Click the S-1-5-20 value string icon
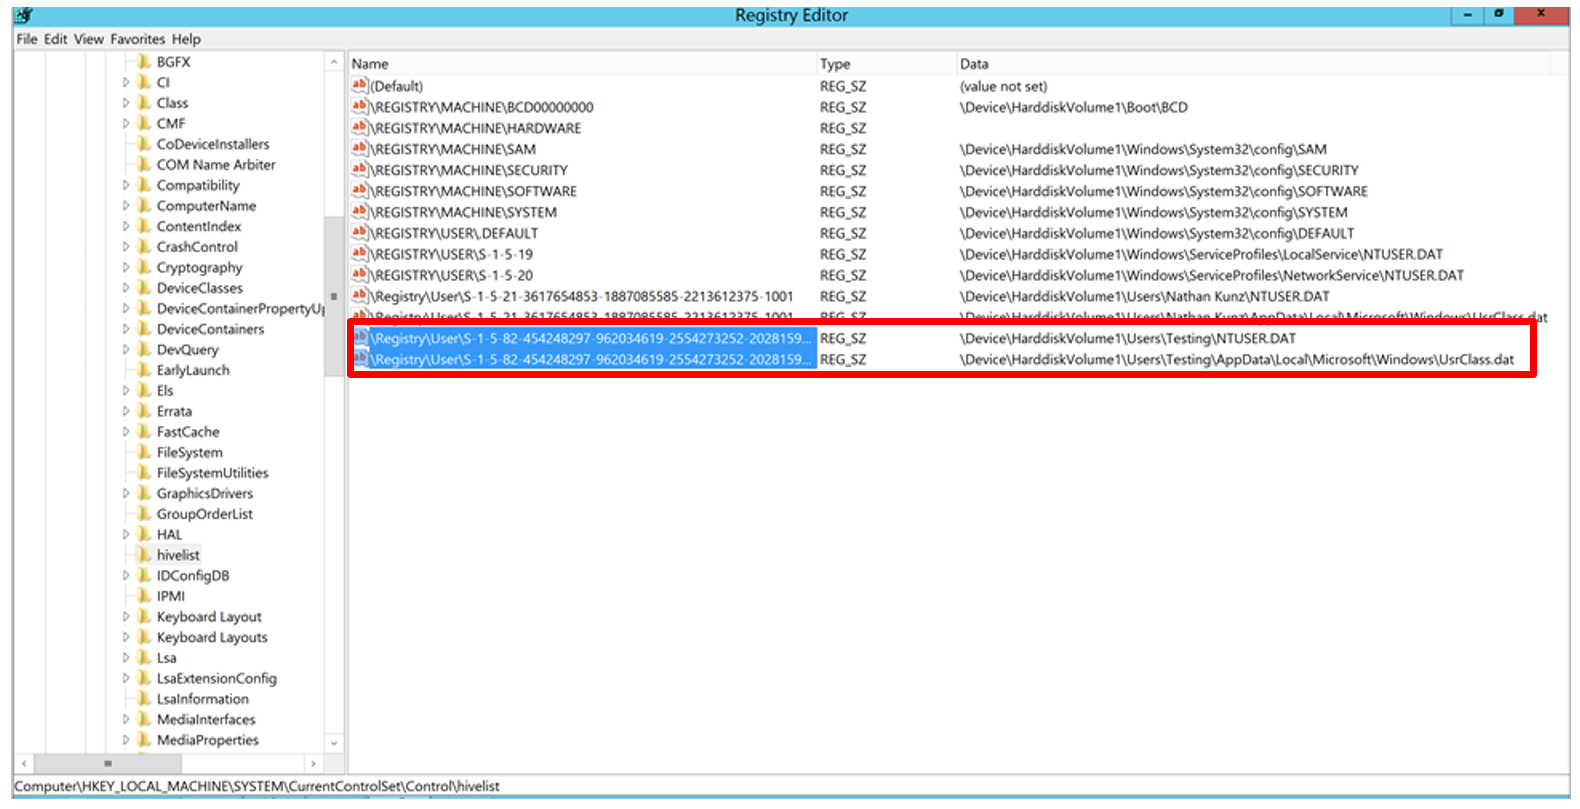The image size is (1580, 809). pos(360,275)
